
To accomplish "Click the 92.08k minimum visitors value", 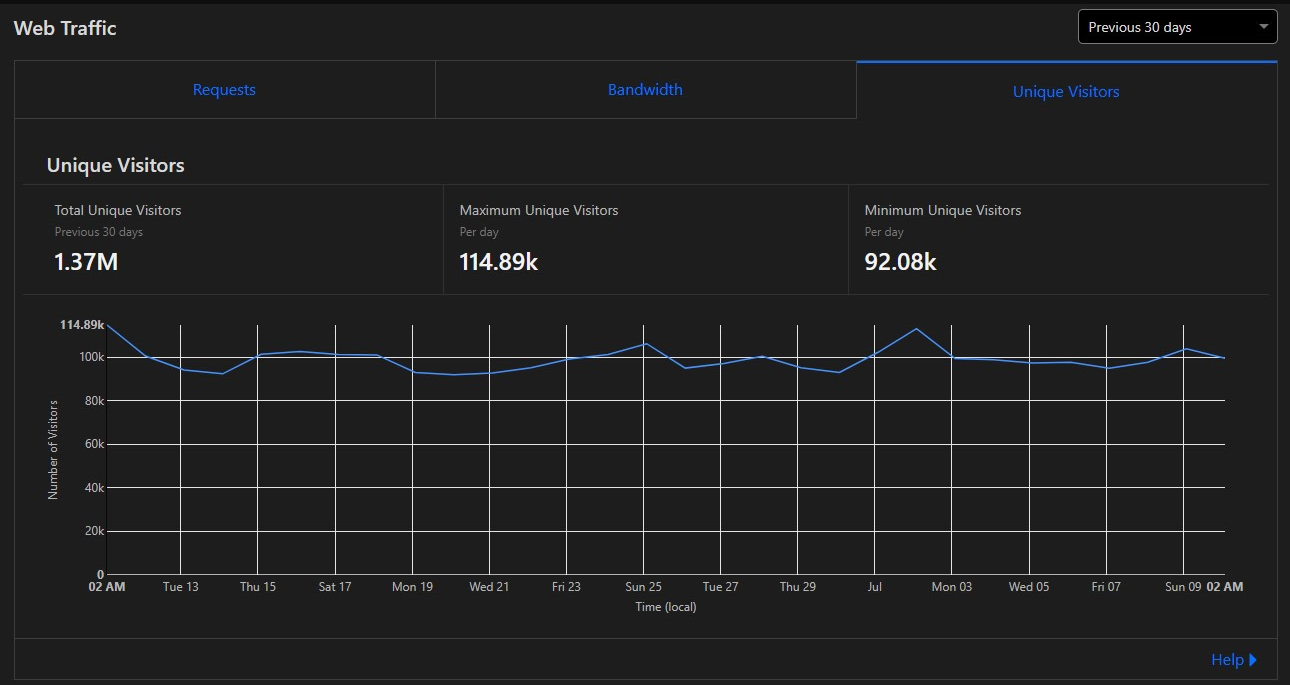I will [900, 262].
